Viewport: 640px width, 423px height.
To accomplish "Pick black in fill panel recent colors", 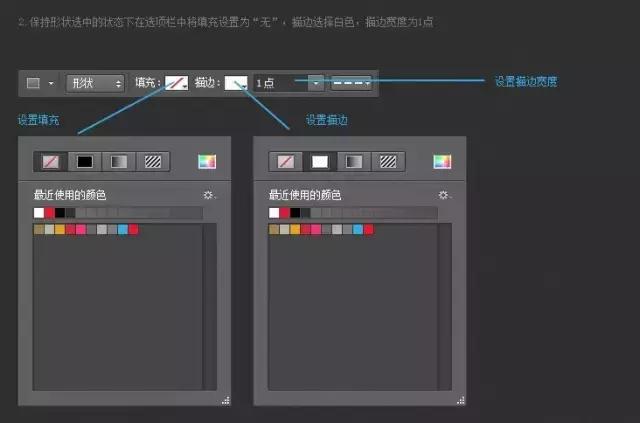I will click(x=60, y=213).
